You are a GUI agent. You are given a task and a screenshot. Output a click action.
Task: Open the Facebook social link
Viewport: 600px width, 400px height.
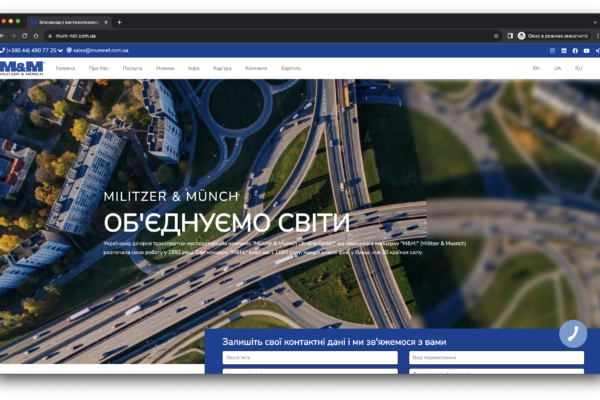(x=575, y=50)
